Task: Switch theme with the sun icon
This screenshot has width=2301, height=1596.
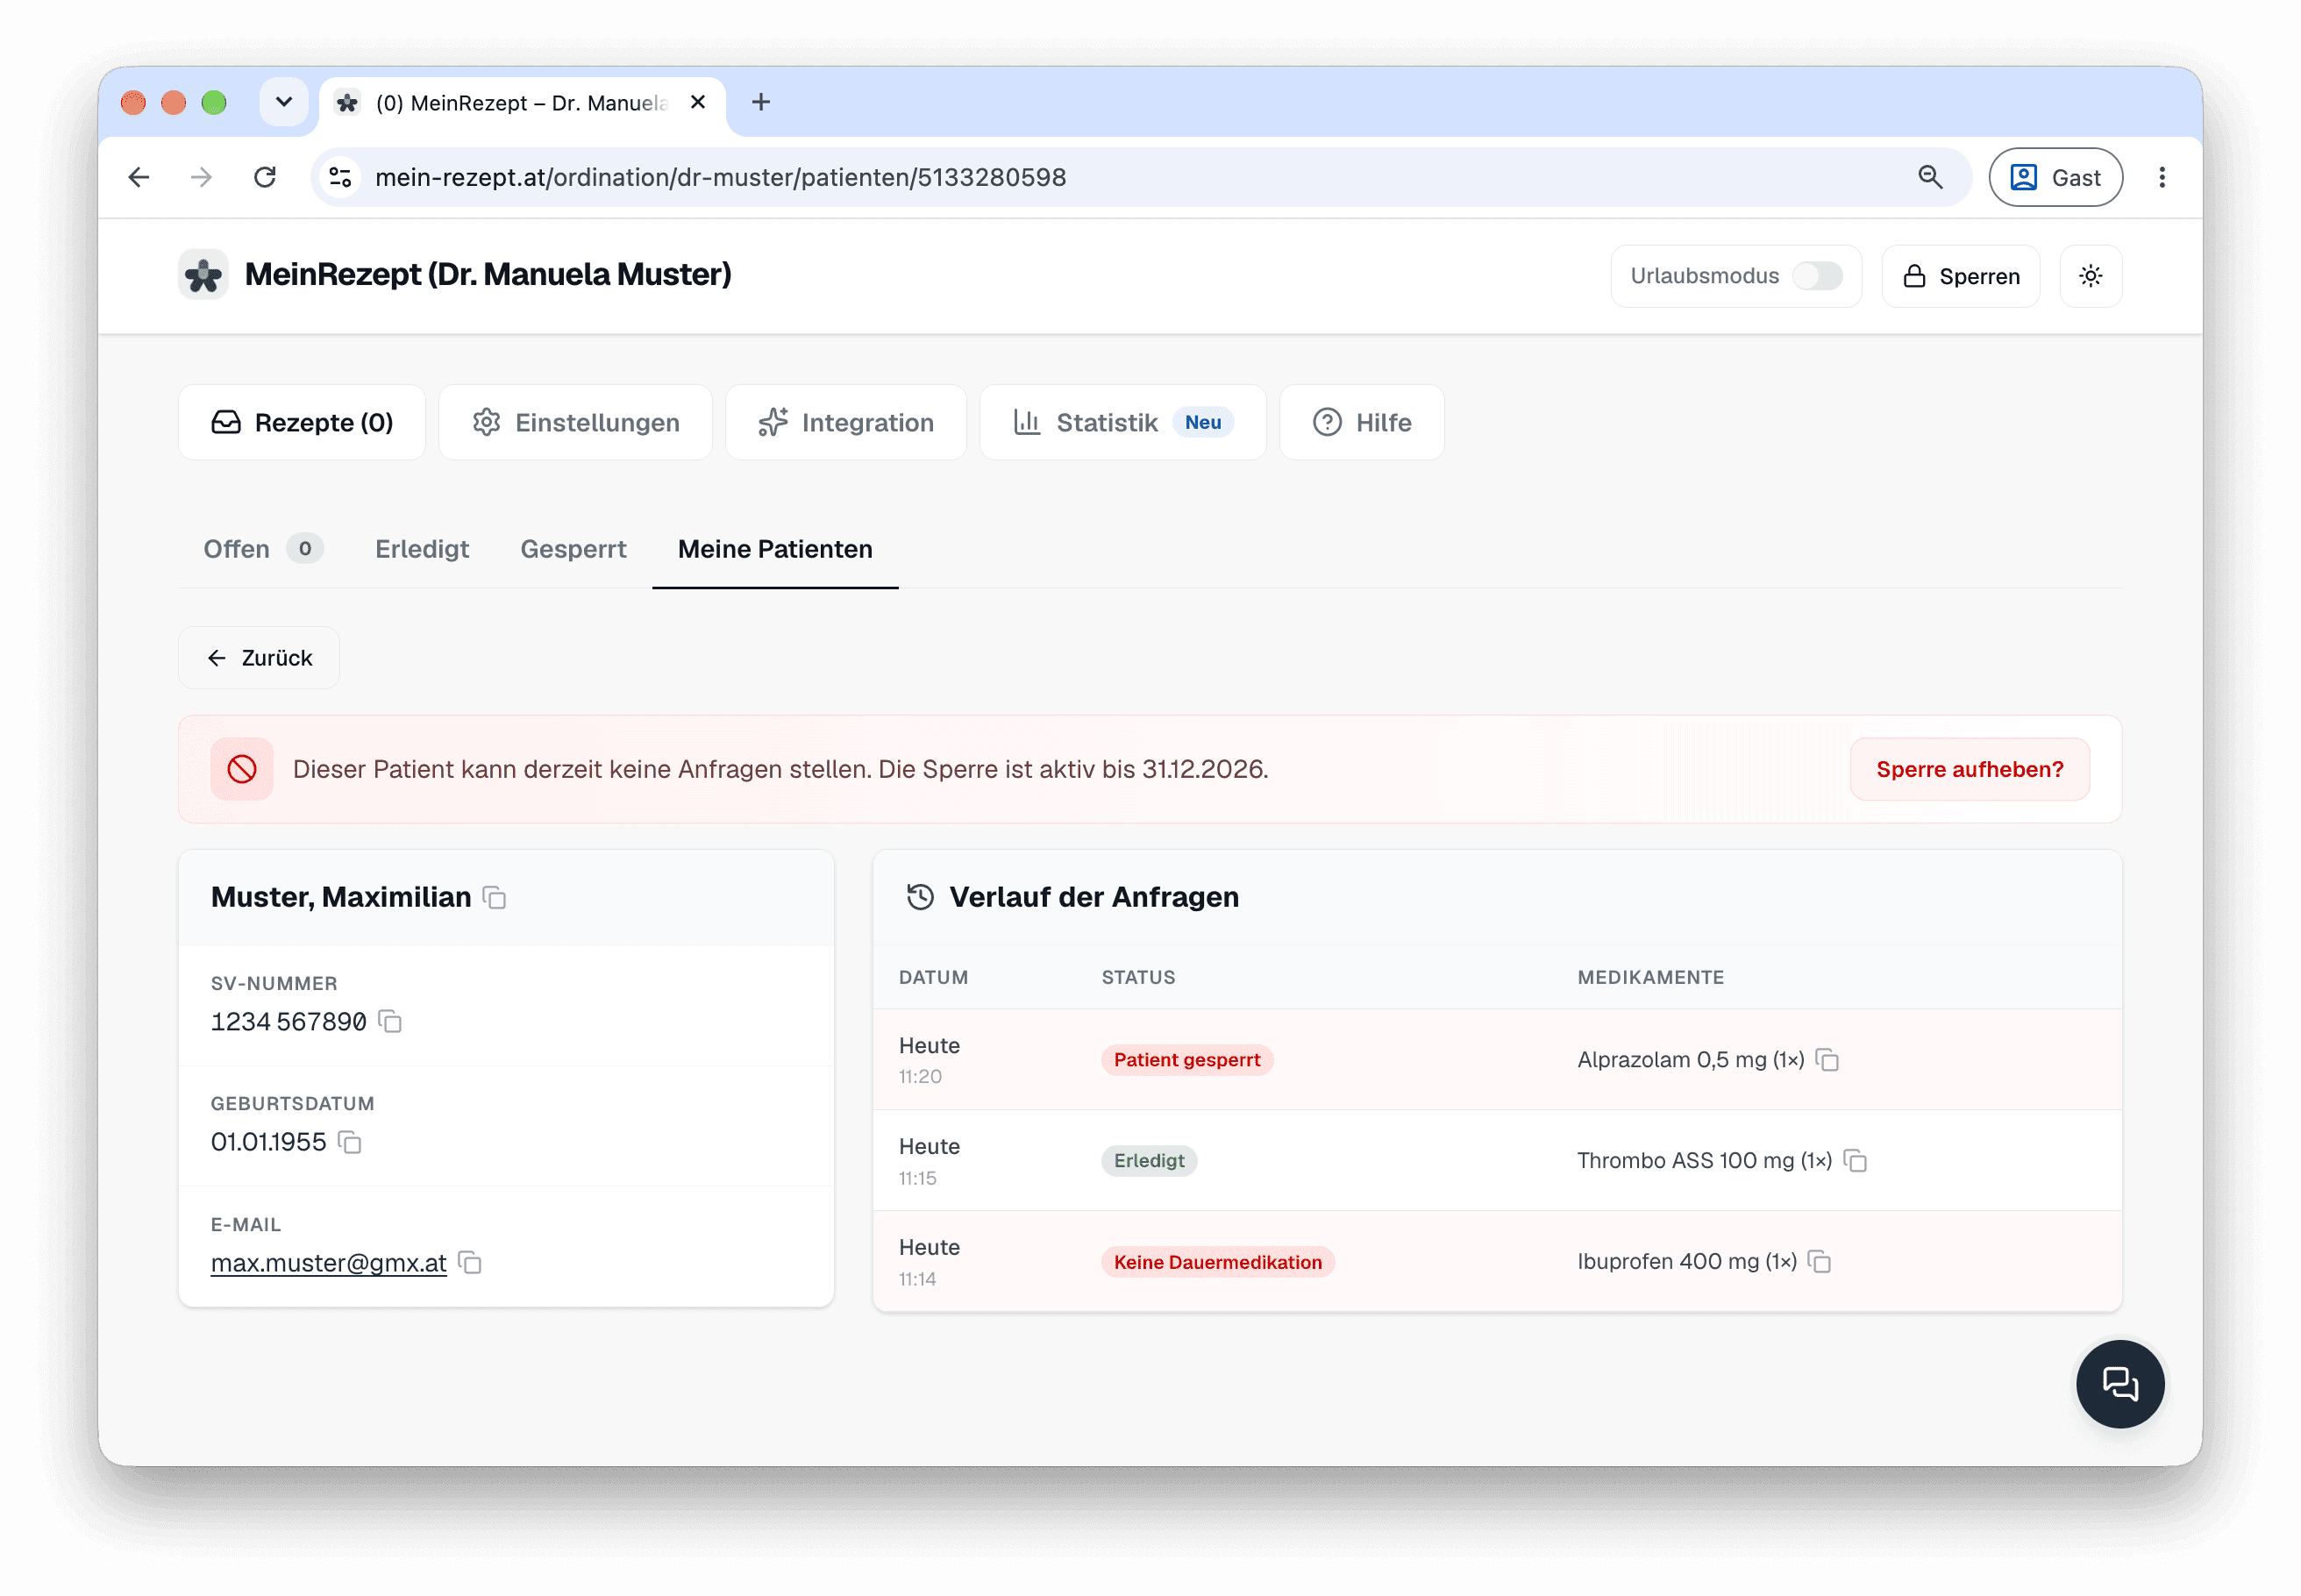Action: (2090, 276)
